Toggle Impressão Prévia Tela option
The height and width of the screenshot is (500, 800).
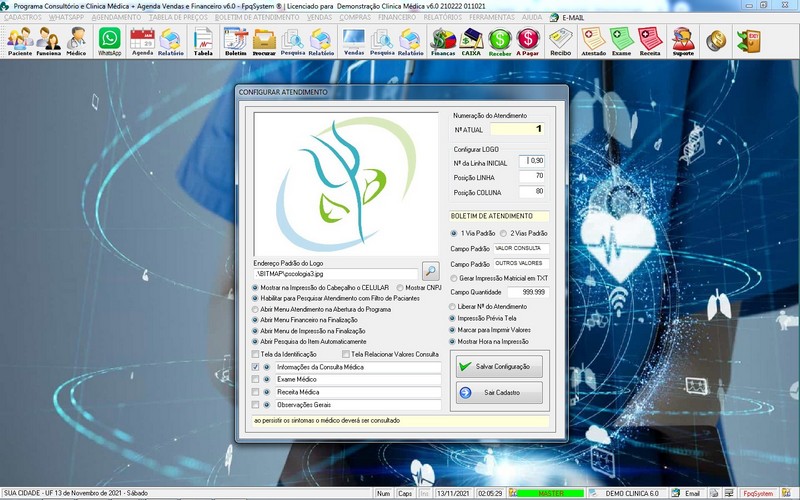tap(452, 318)
